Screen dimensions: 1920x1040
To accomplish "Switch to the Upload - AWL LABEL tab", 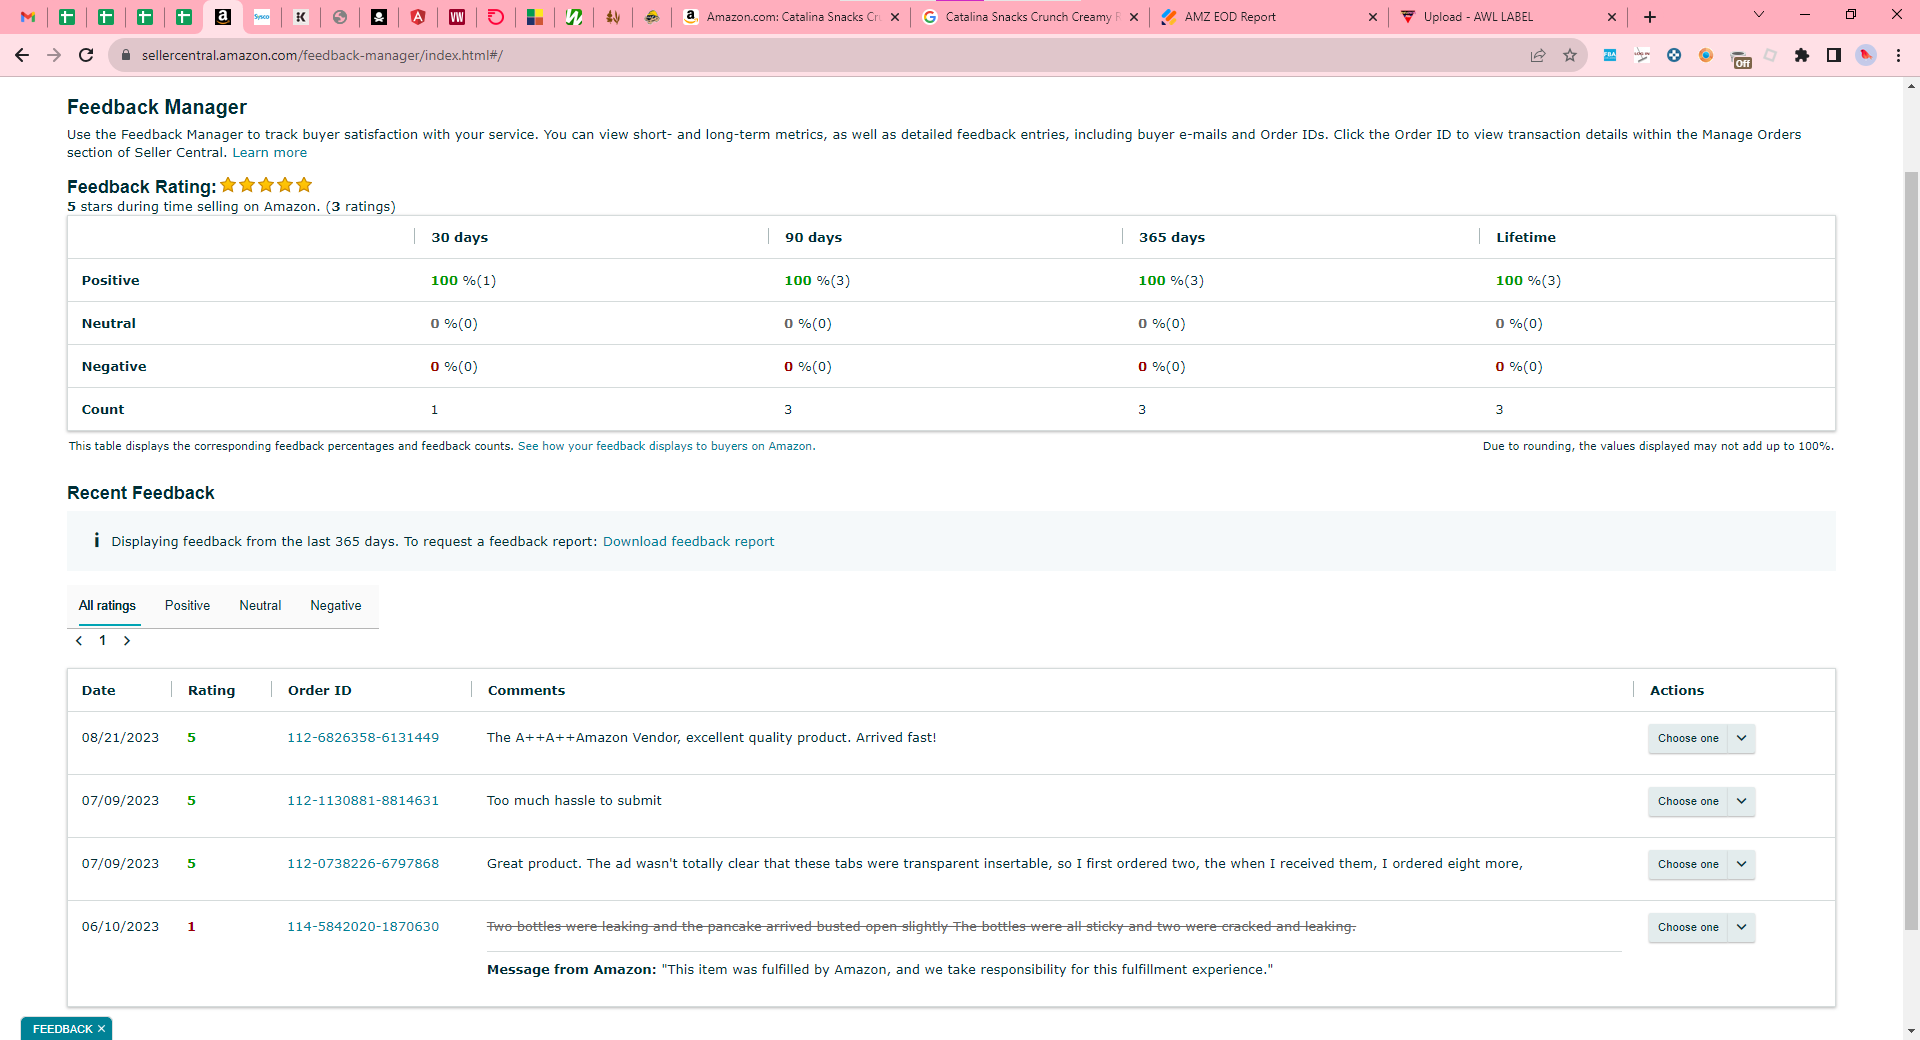I will coord(1508,17).
